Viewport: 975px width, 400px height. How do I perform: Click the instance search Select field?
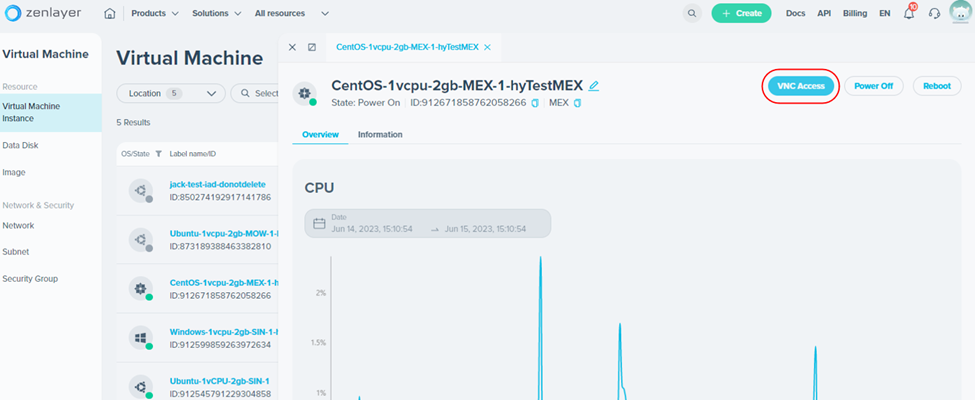(255, 93)
